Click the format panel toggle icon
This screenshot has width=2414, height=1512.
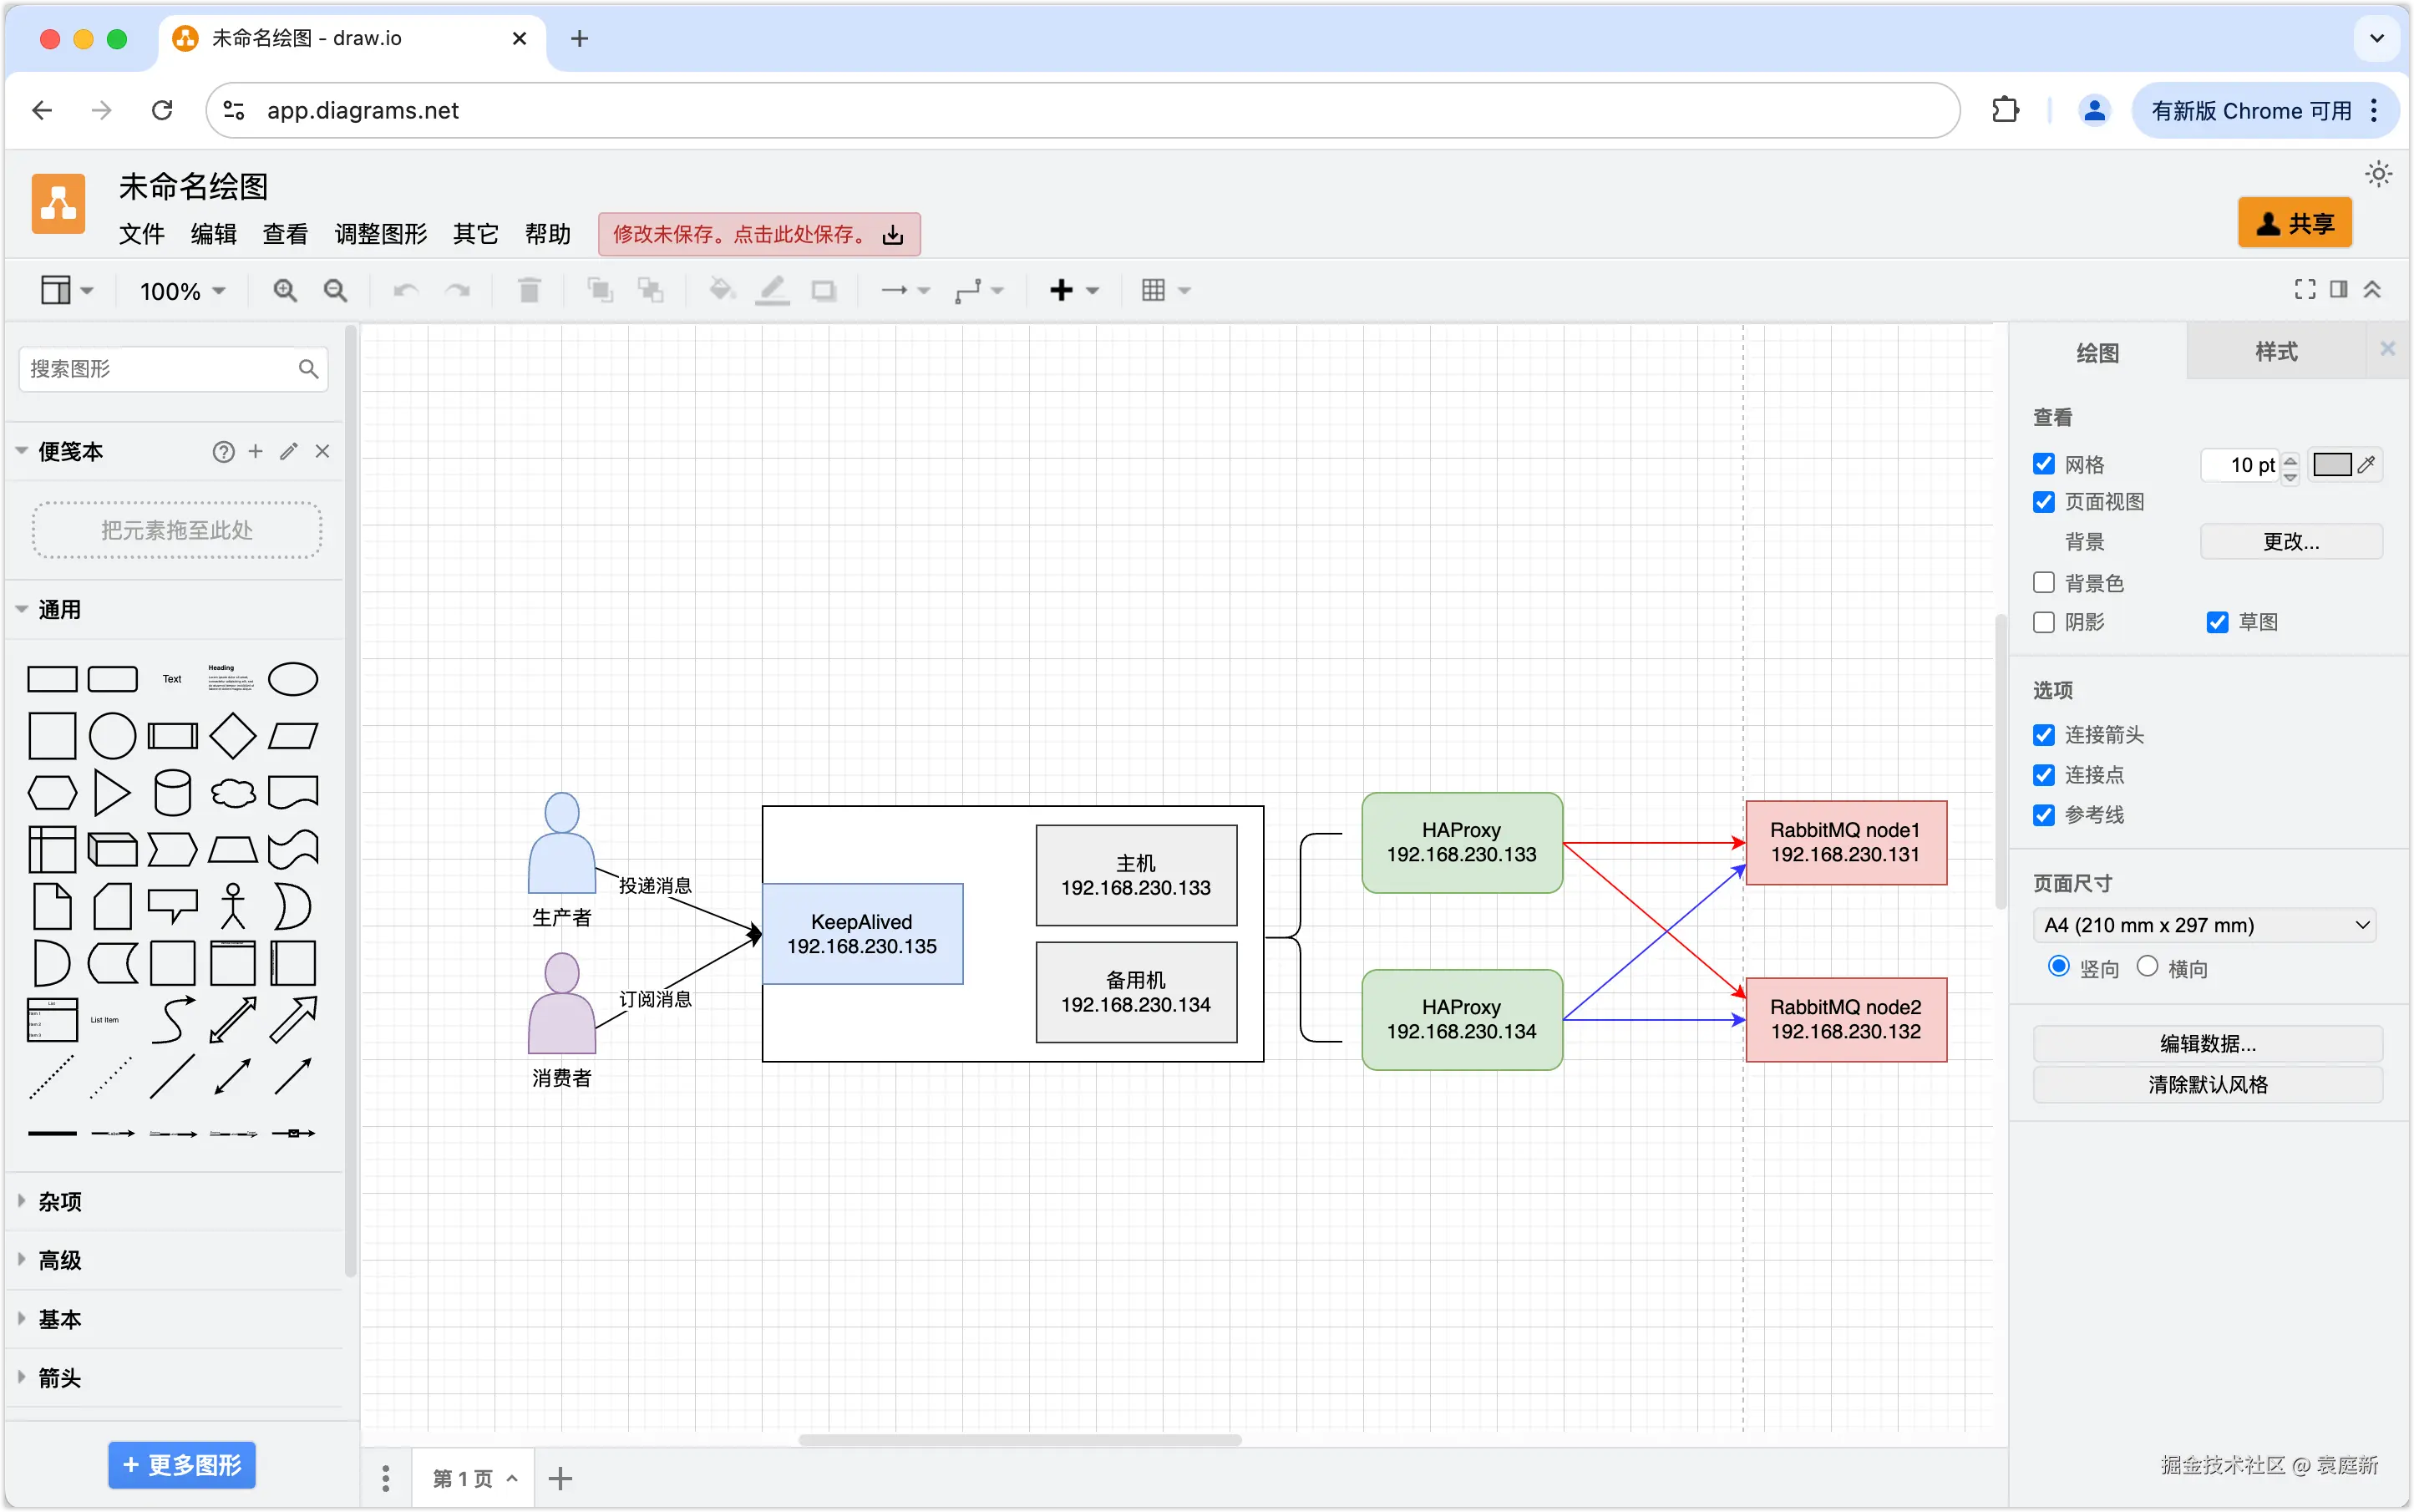coord(2338,289)
